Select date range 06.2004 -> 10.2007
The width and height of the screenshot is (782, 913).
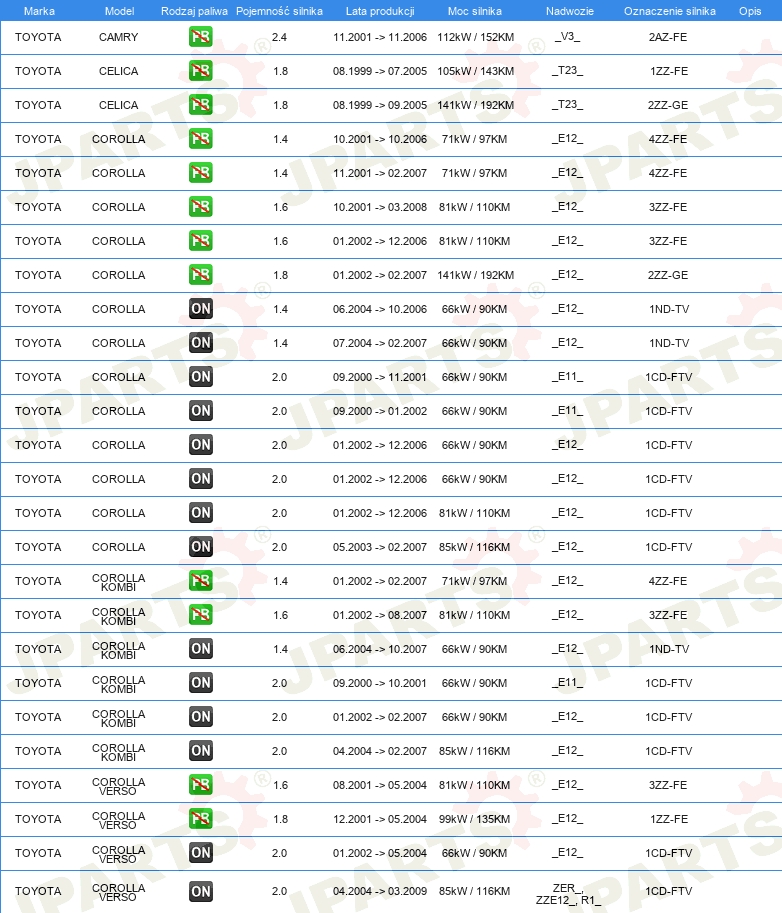click(x=380, y=649)
